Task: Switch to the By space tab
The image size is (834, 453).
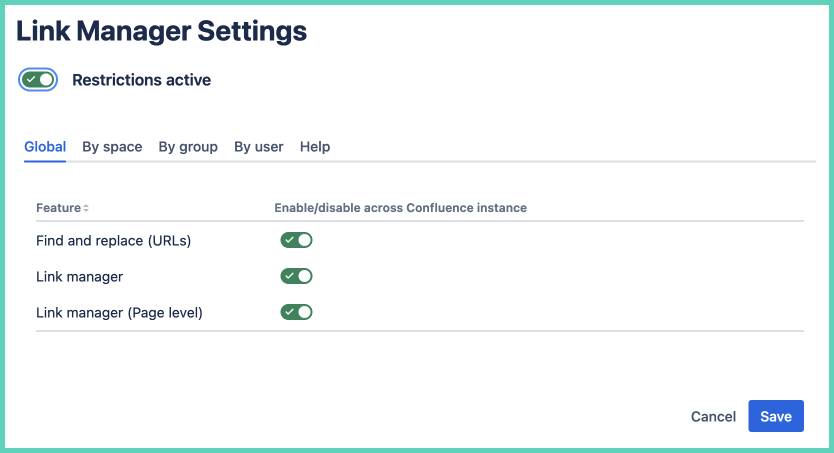Action: pos(112,147)
